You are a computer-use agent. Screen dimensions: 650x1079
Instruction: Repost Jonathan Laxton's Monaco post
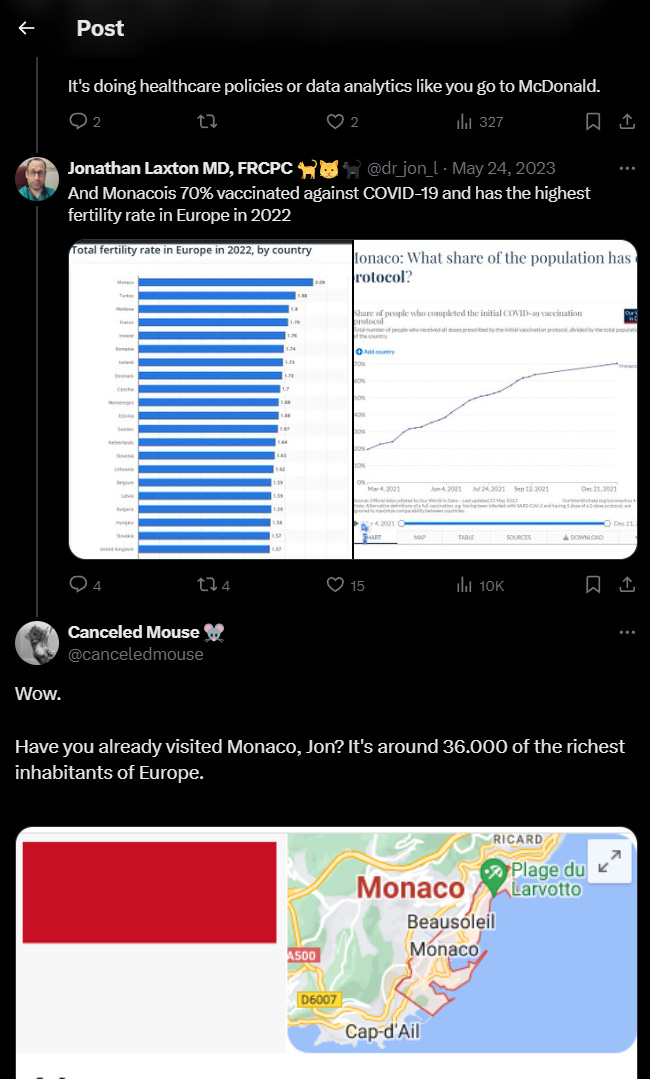pyautogui.click(x=207, y=585)
